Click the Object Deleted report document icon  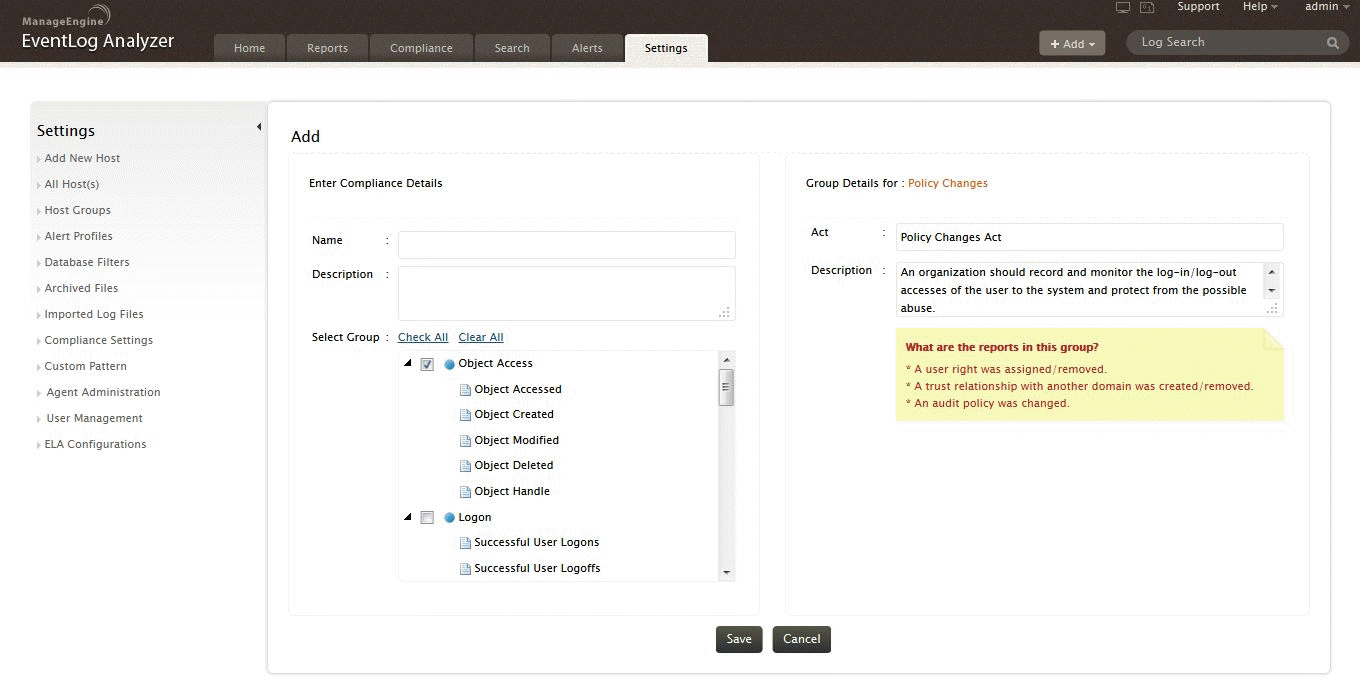465,466
